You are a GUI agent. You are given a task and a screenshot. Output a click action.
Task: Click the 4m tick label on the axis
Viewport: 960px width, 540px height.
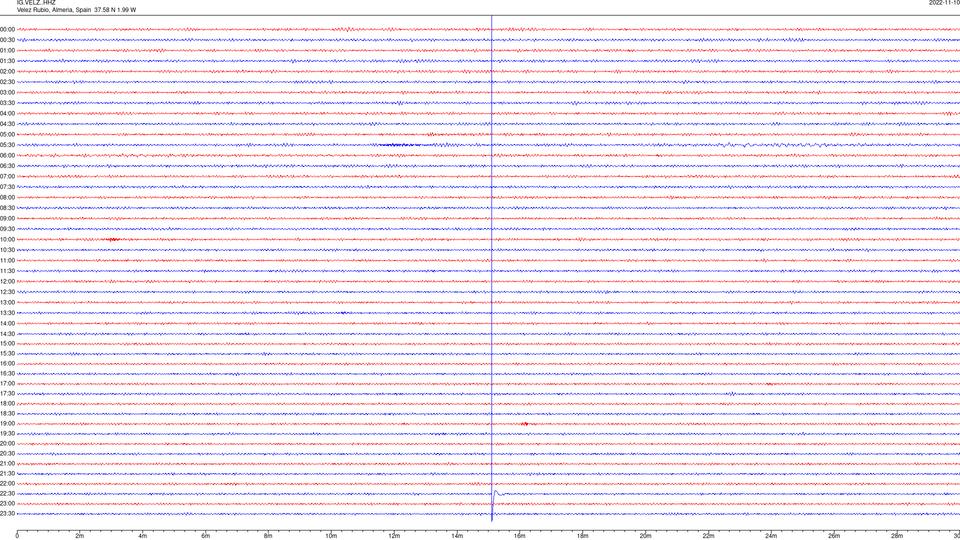point(143,536)
